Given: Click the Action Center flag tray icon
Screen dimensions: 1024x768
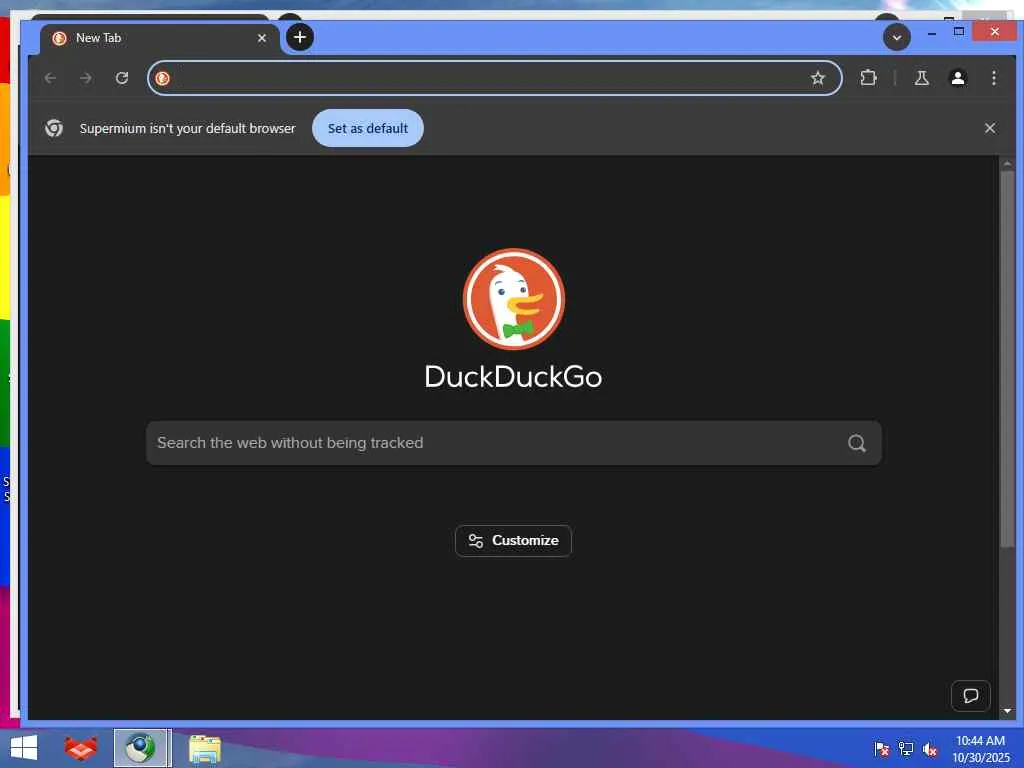Looking at the screenshot, I should point(881,749).
